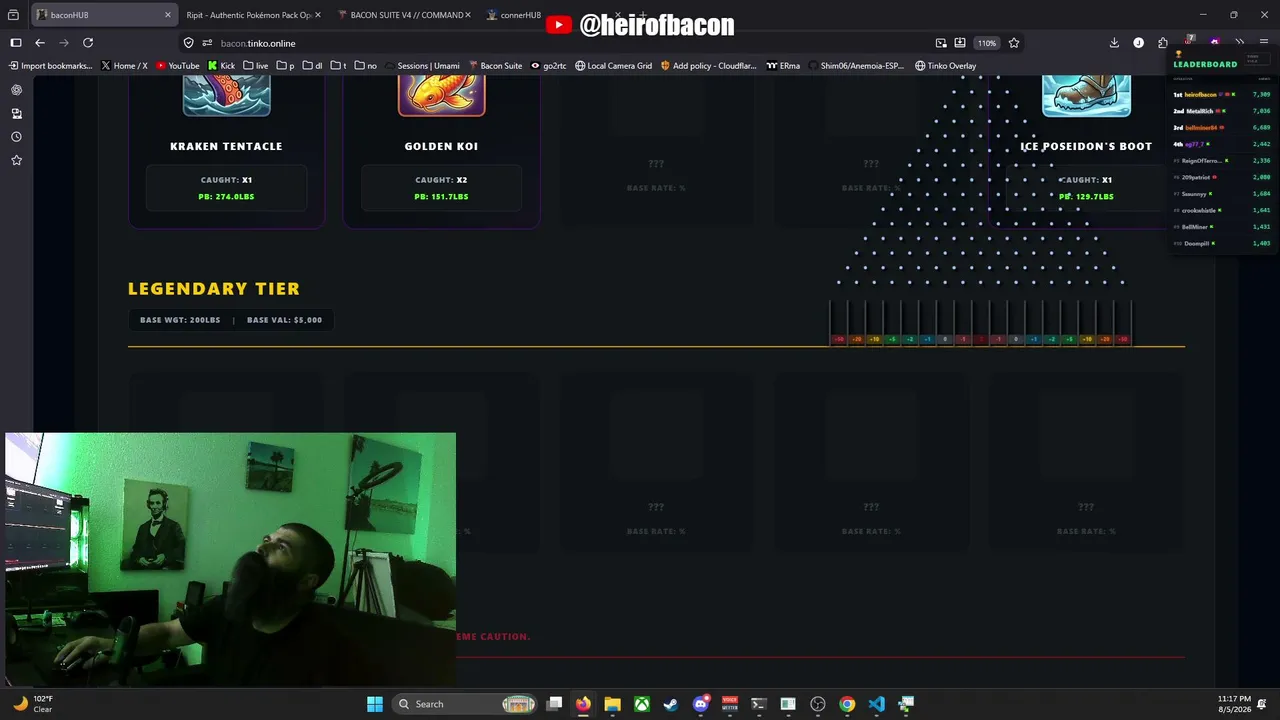This screenshot has width=1280, height=720.
Task: Open Visual Studio Code from taskbar
Action: click(876, 704)
